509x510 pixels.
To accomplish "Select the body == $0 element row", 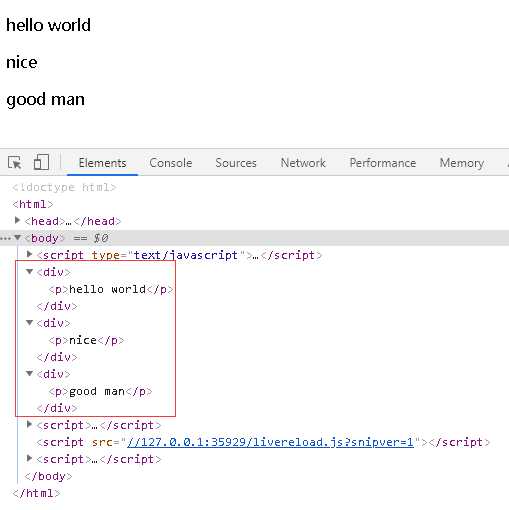I will pos(254,238).
